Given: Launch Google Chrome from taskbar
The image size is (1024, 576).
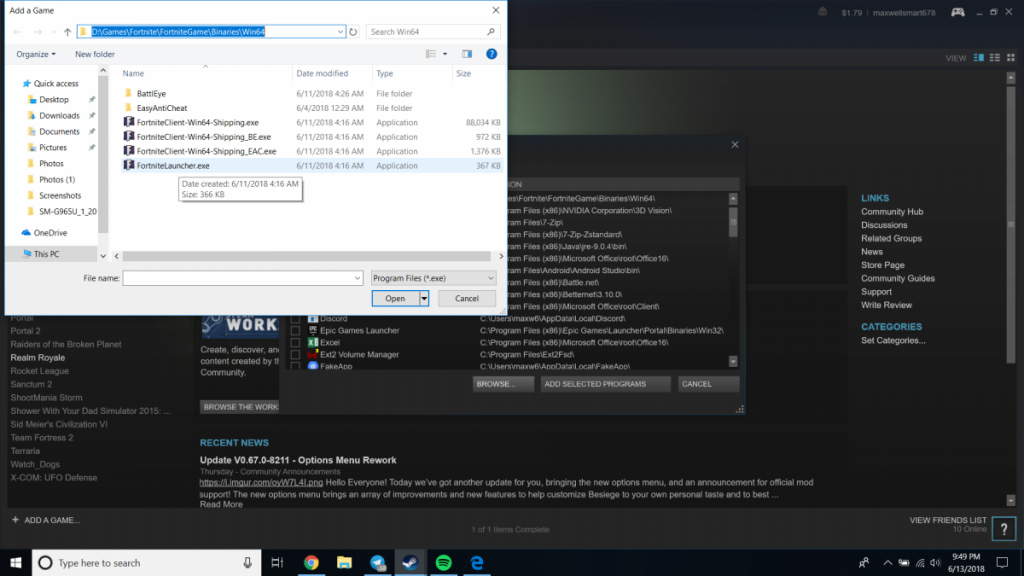Looking at the screenshot, I should click(x=312, y=562).
